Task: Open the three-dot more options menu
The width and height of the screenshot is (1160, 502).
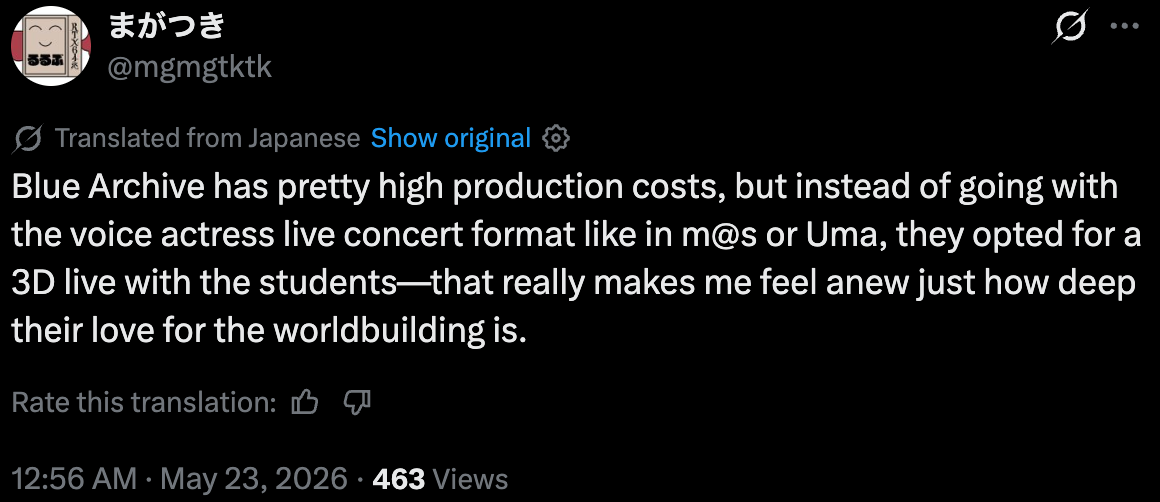Action: click(x=1125, y=26)
